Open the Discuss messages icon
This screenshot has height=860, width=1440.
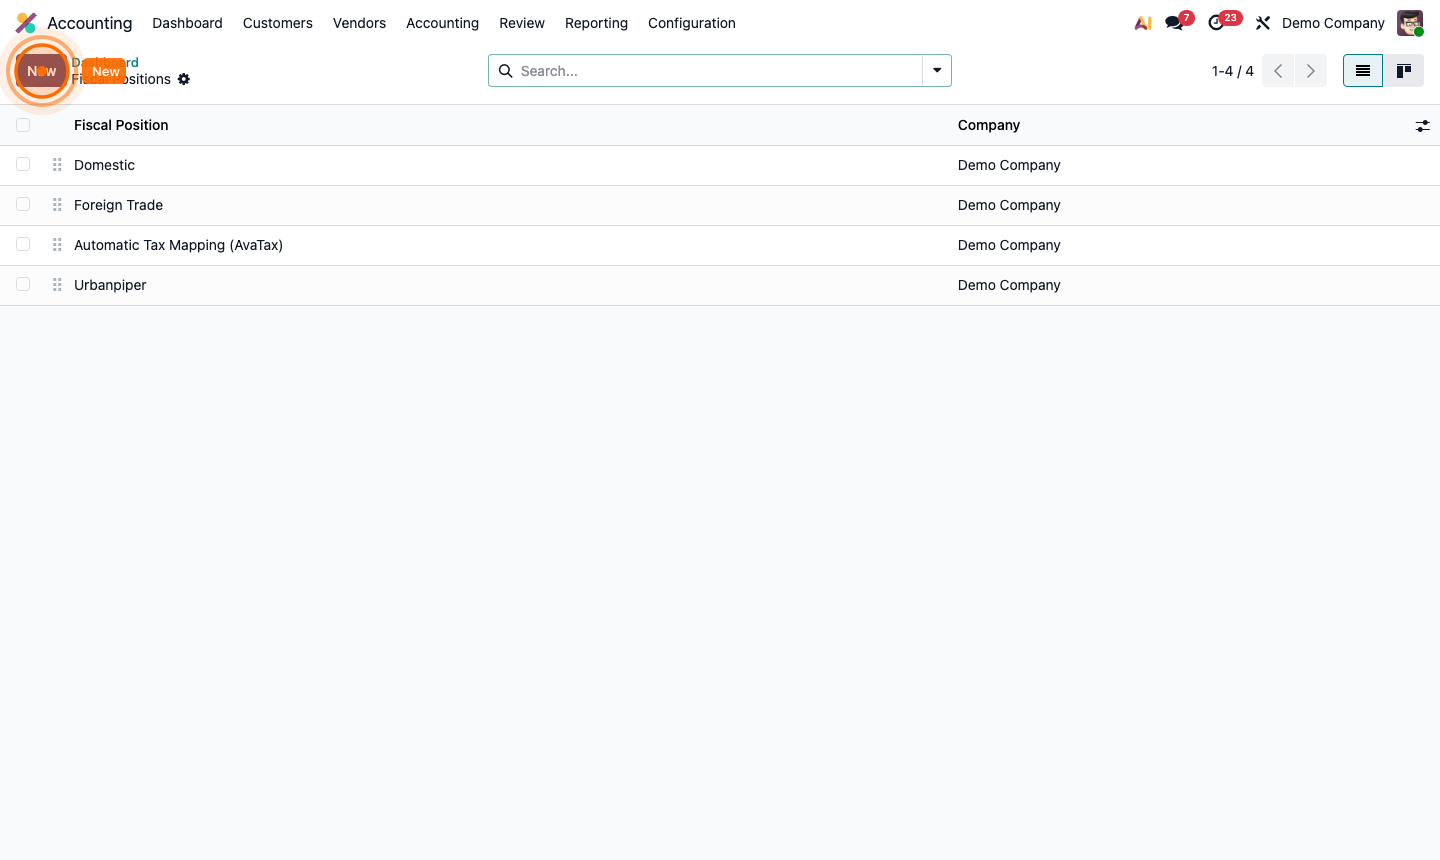pyautogui.click(x=1172, y=22)
